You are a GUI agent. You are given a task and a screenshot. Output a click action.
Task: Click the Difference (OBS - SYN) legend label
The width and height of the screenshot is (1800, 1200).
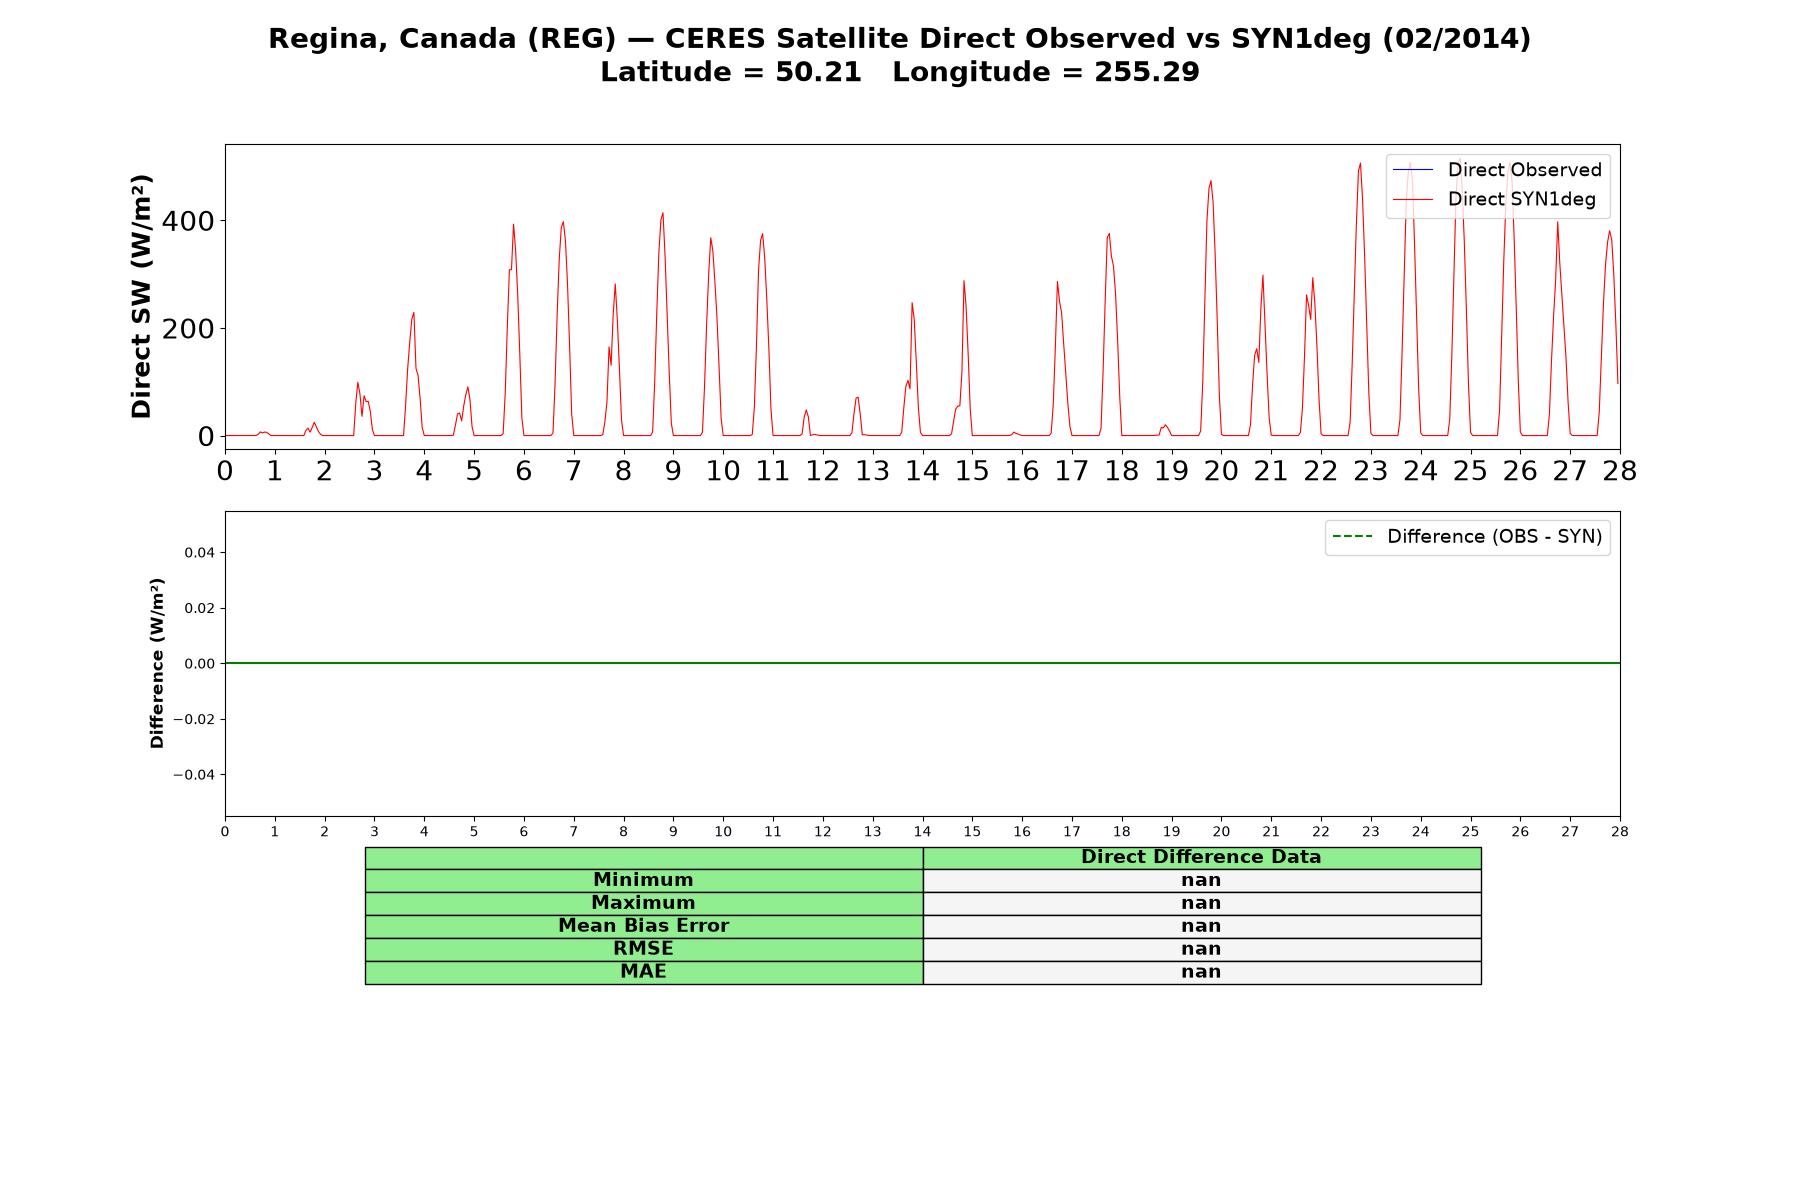click(x=1494, y=537)
